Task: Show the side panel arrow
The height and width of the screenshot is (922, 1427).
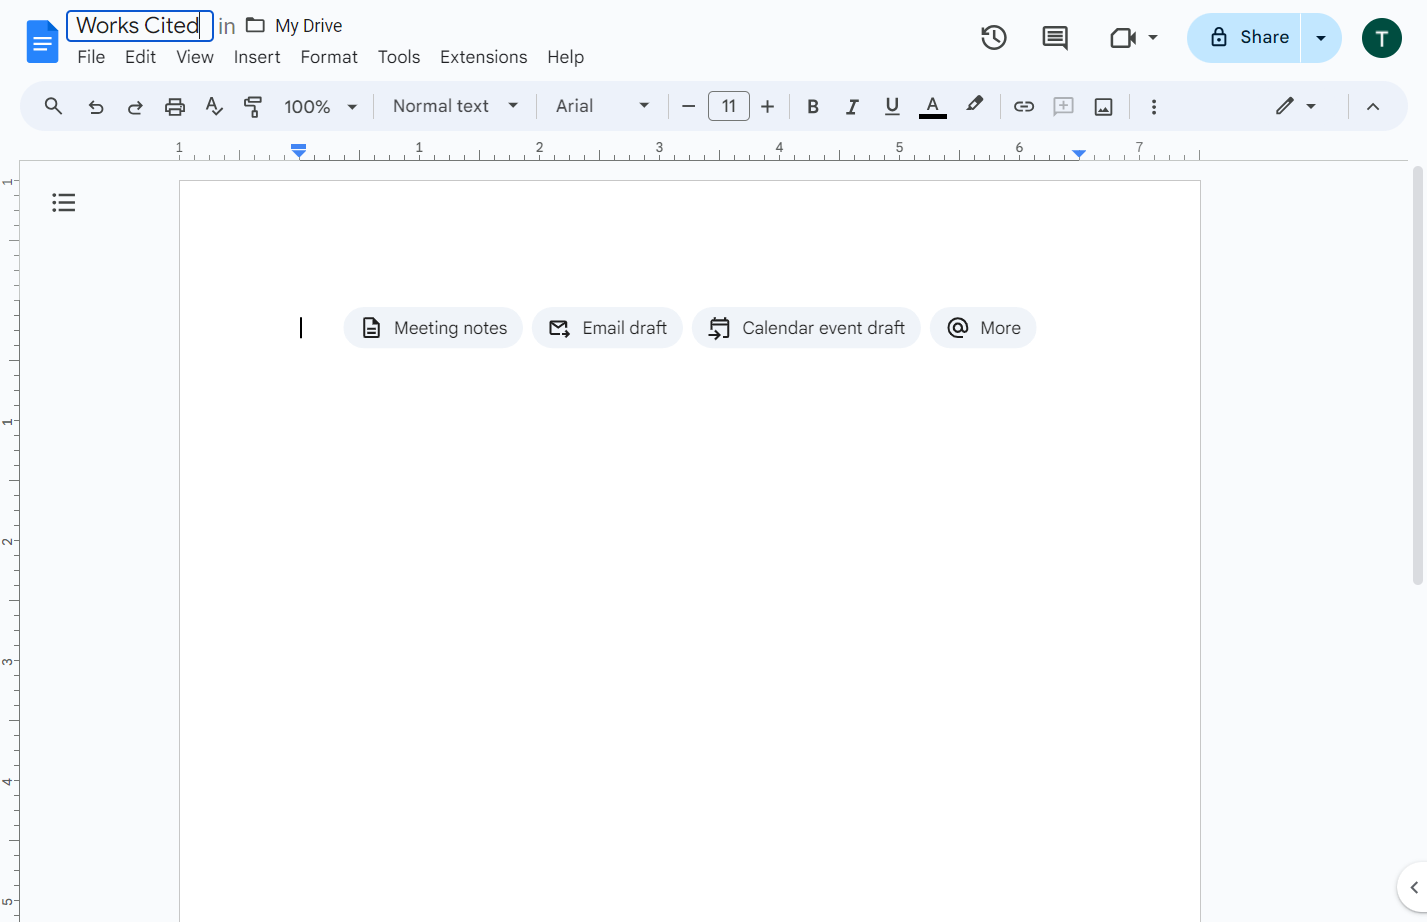Action: click(1413, 887)
